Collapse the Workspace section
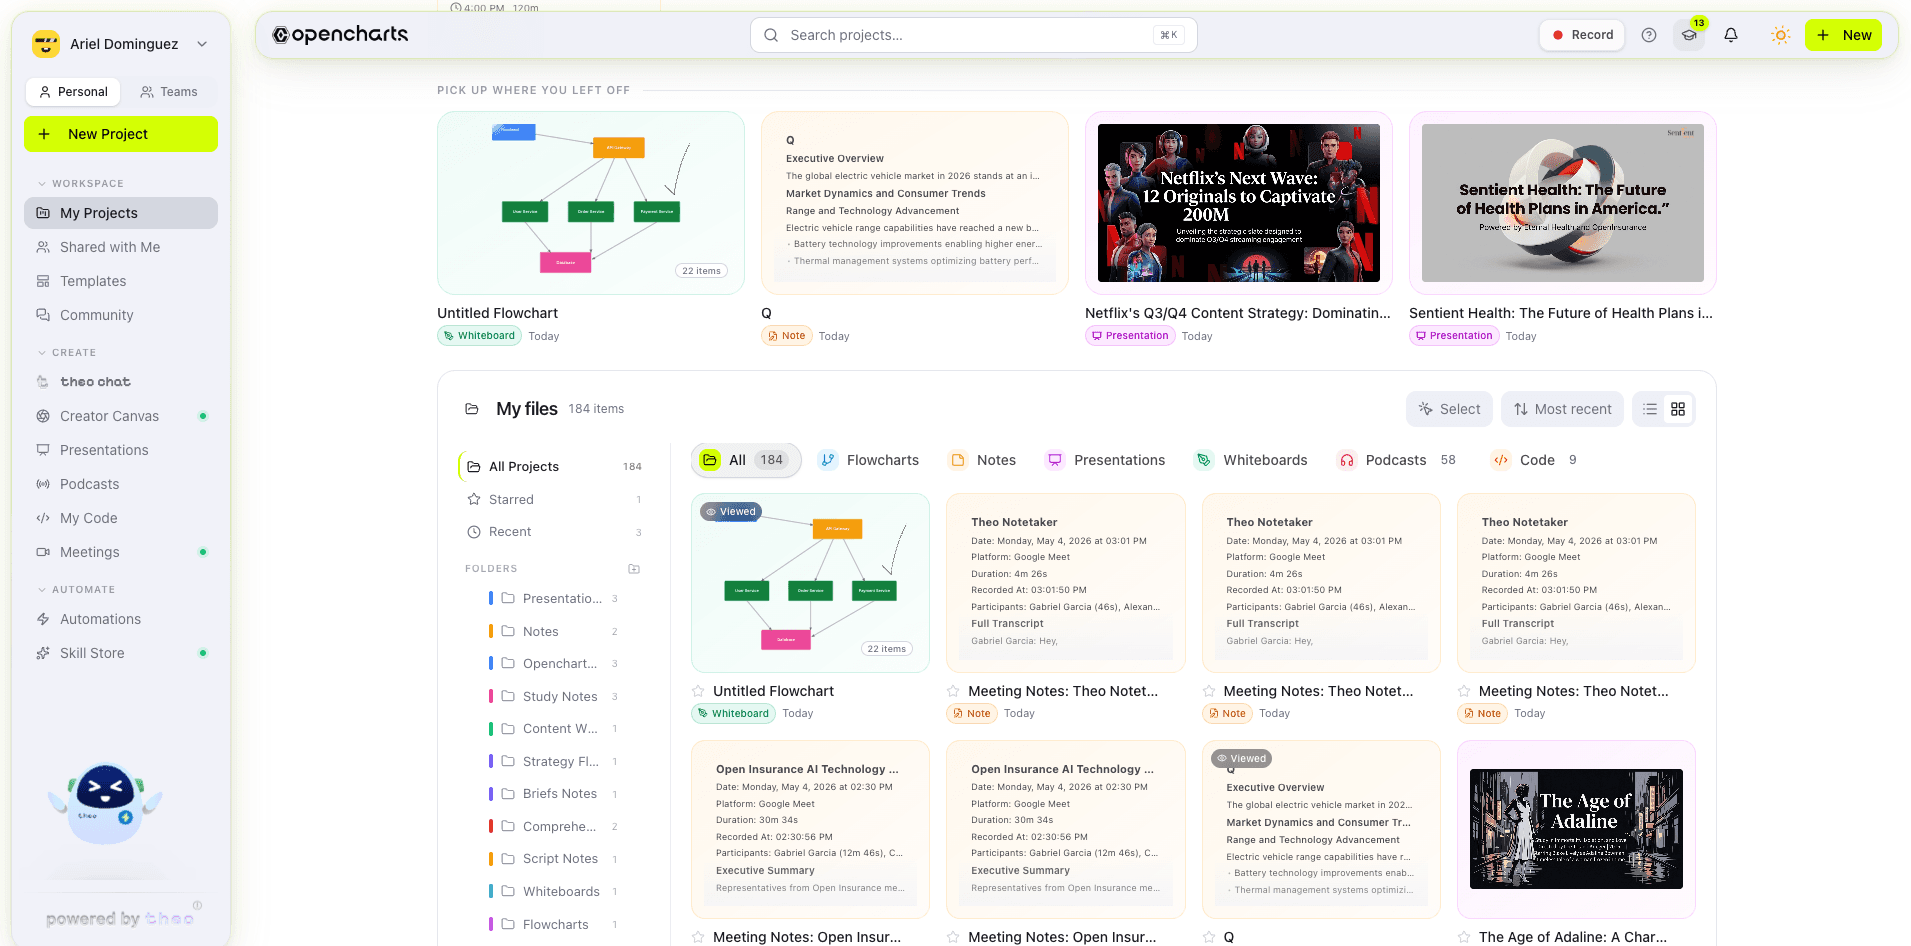The height and width of the screenshot is (946, 1911). [x=80, y=184]
